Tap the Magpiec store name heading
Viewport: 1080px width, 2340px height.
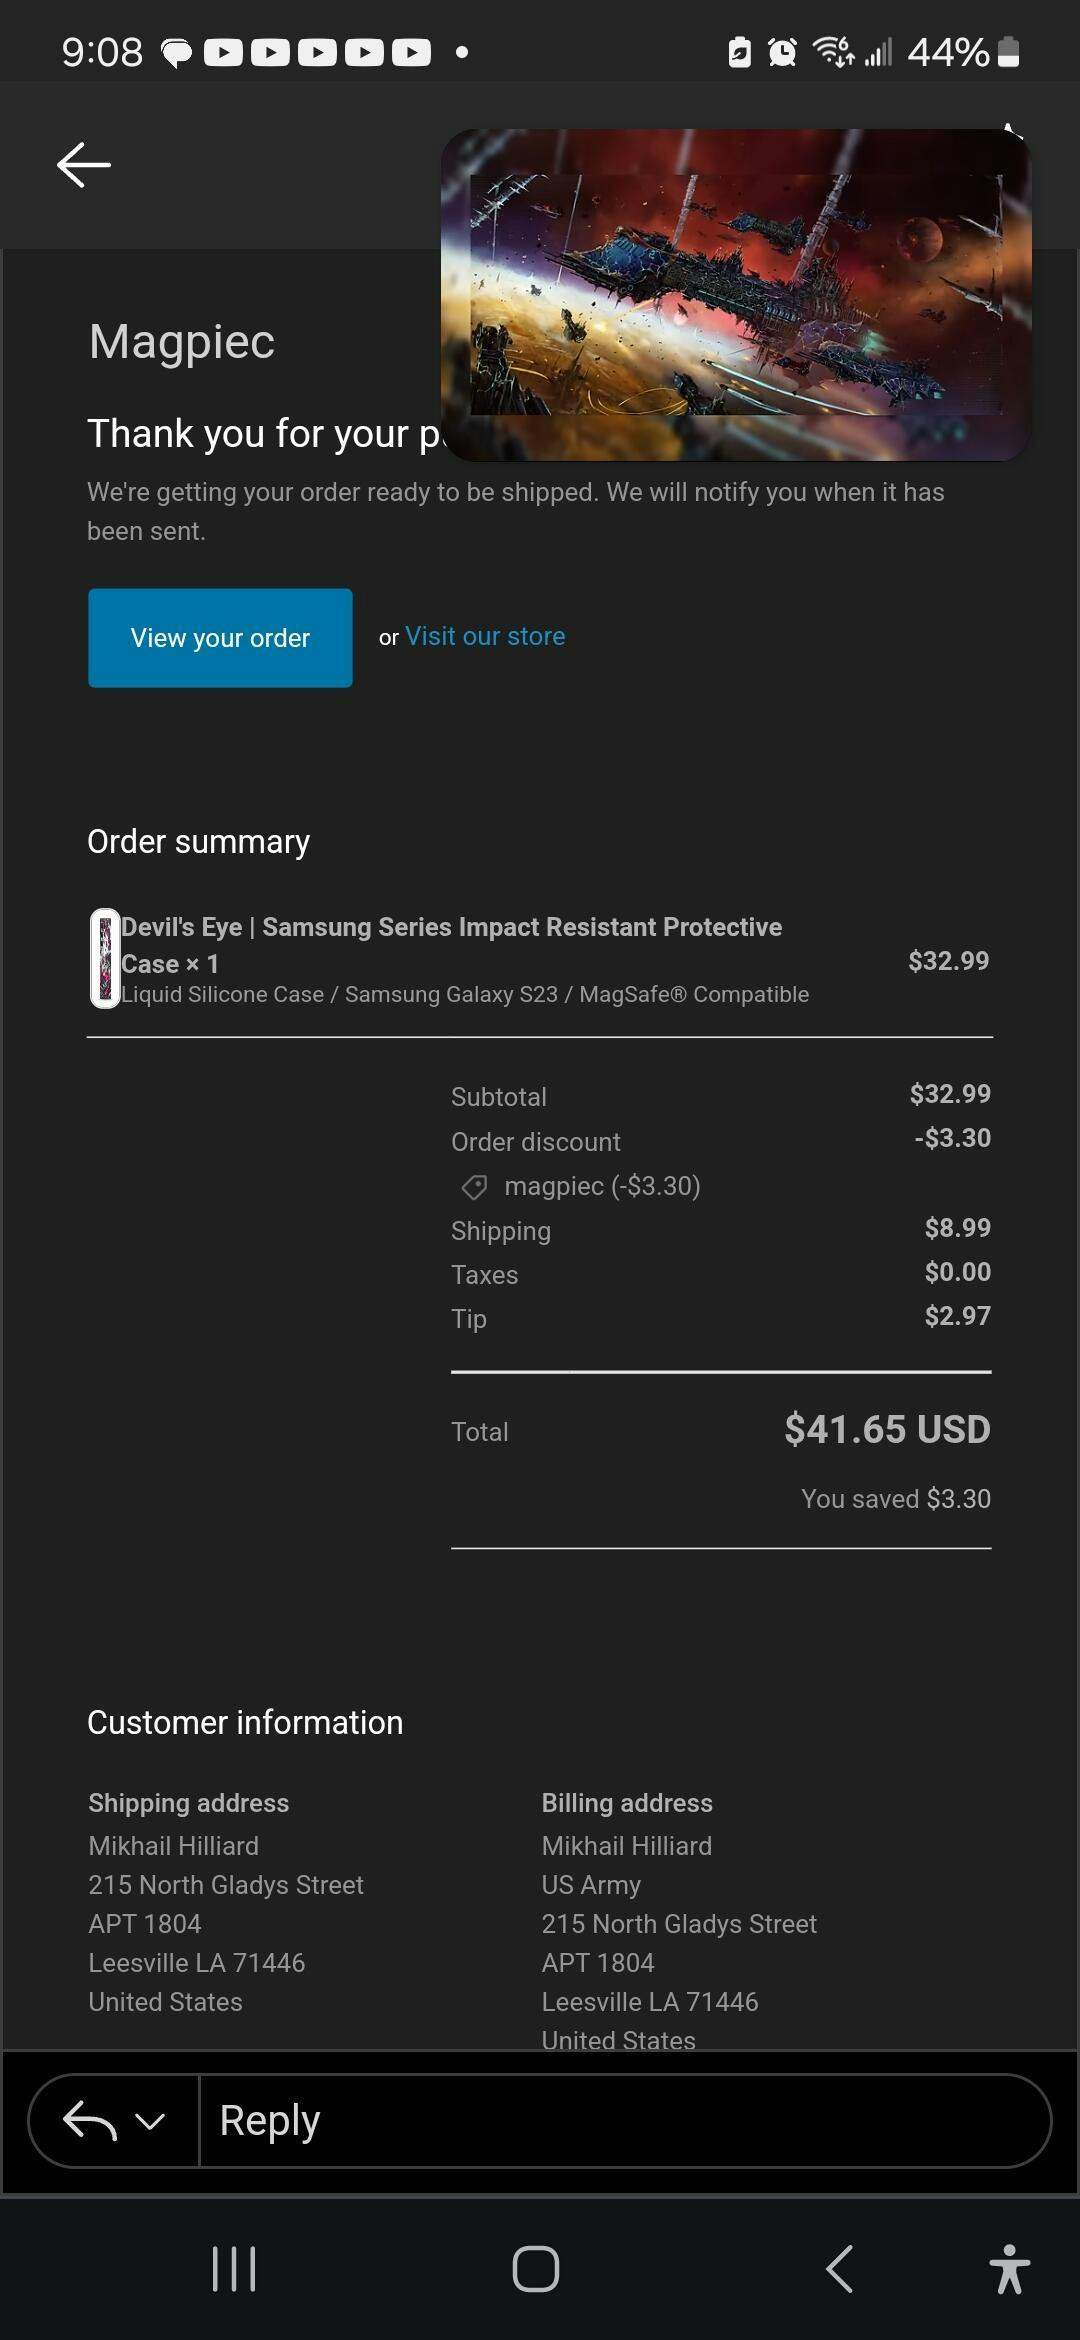tap(181, 342)
